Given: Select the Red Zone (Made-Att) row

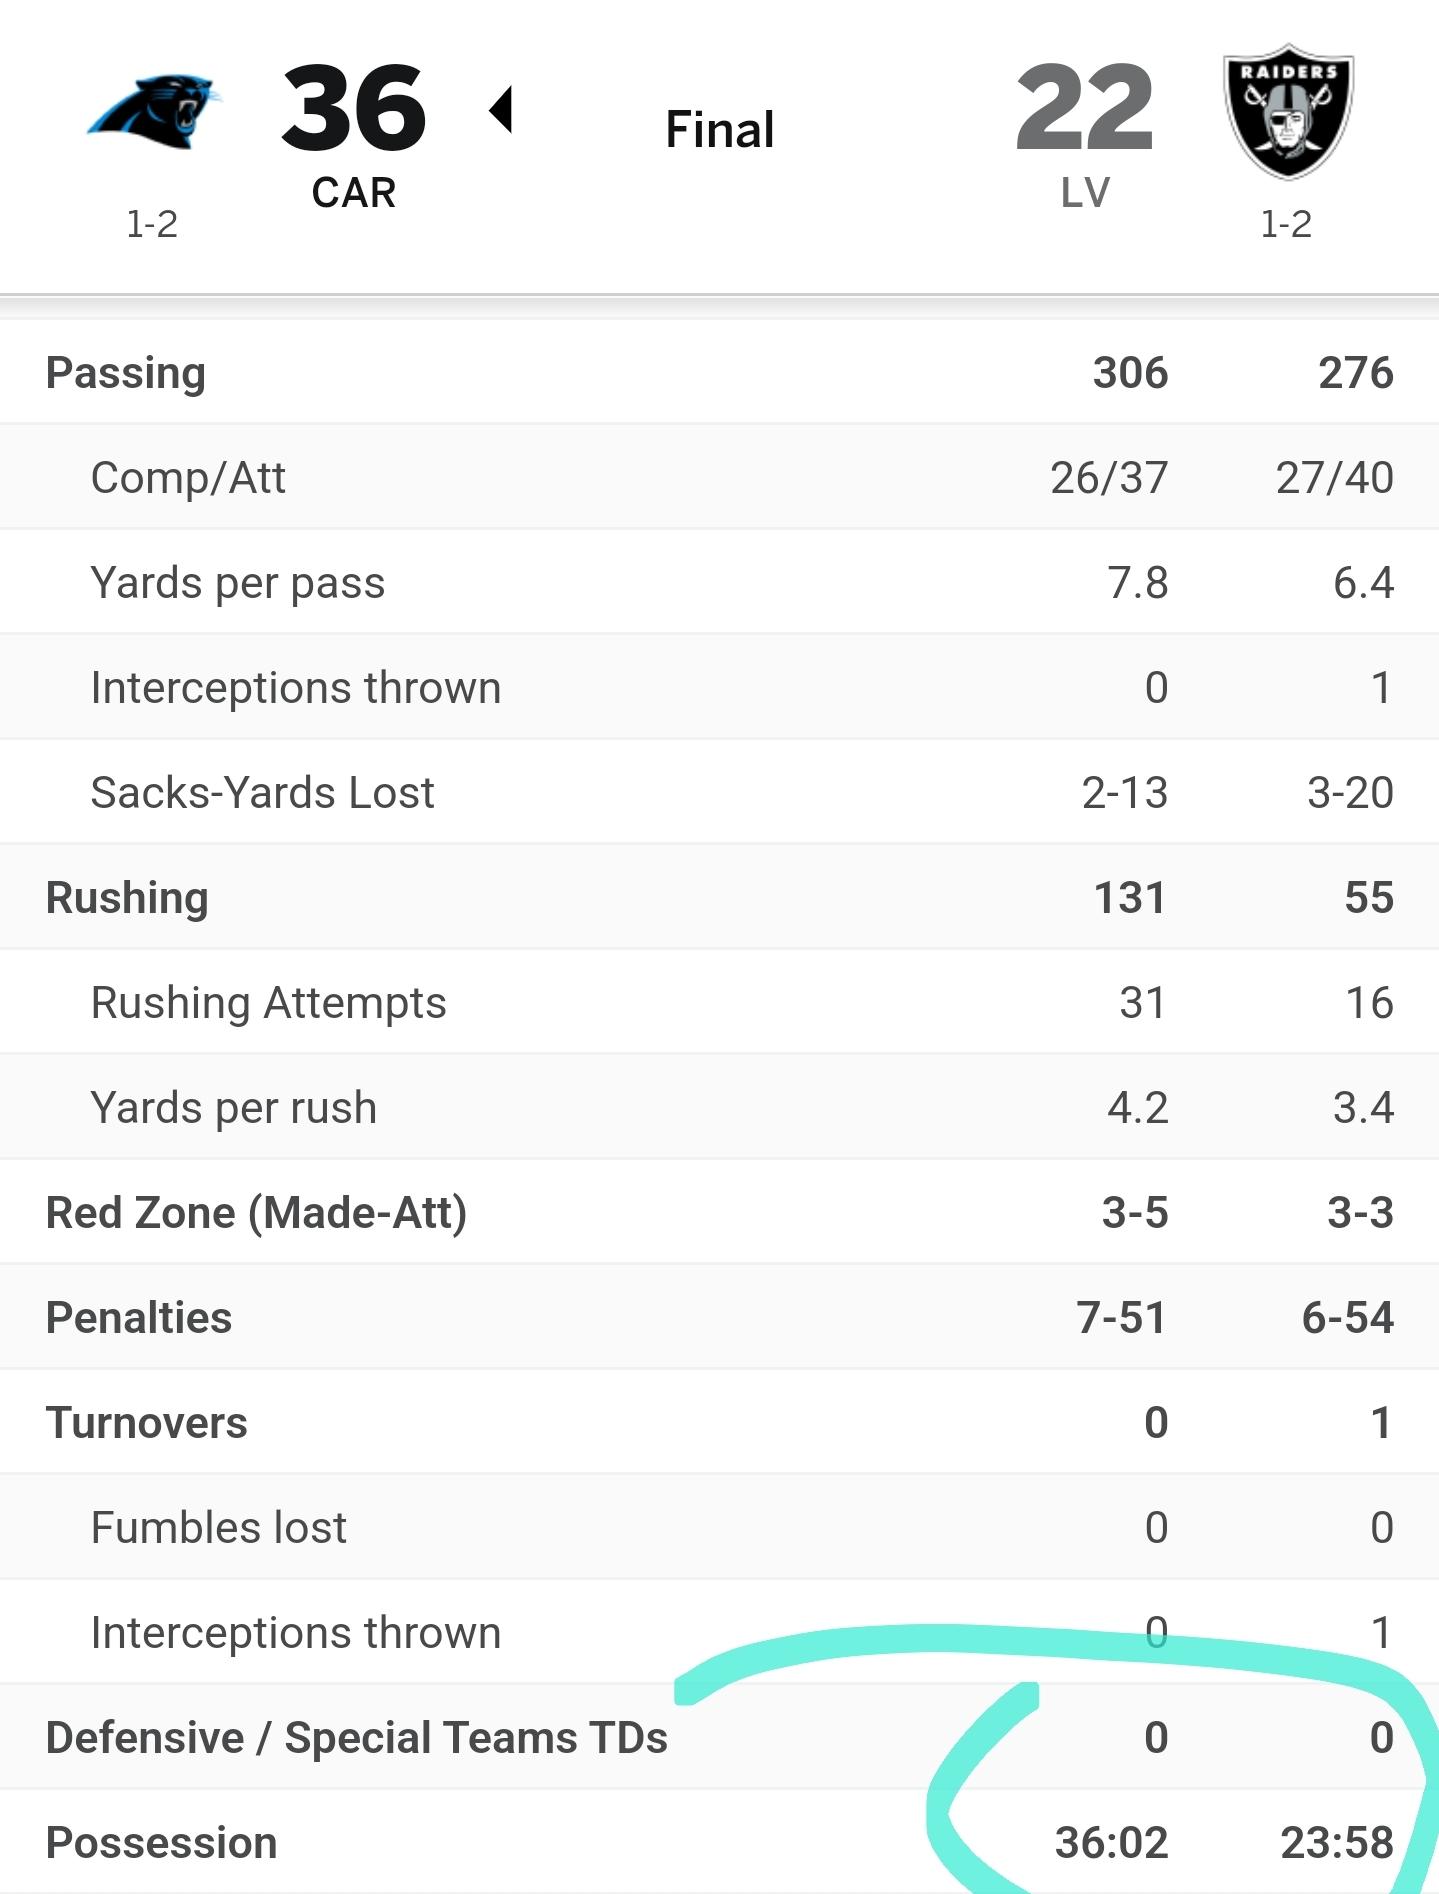Looking at the screenshot, I should point(719,1212).
